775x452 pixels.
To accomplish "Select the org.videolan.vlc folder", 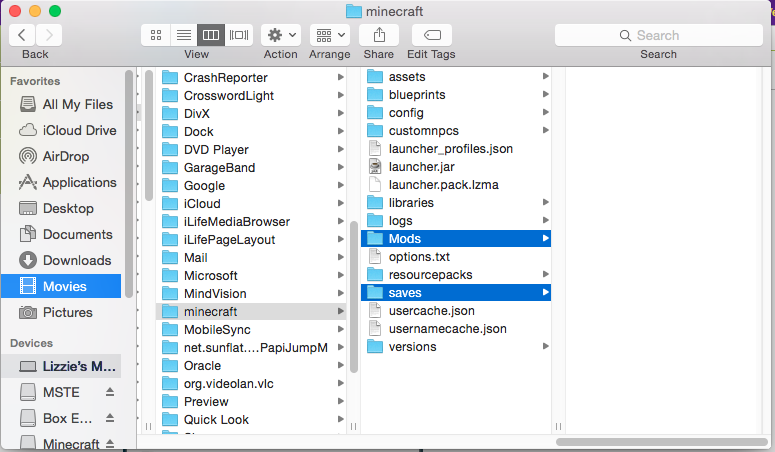I will click(250, 384).
